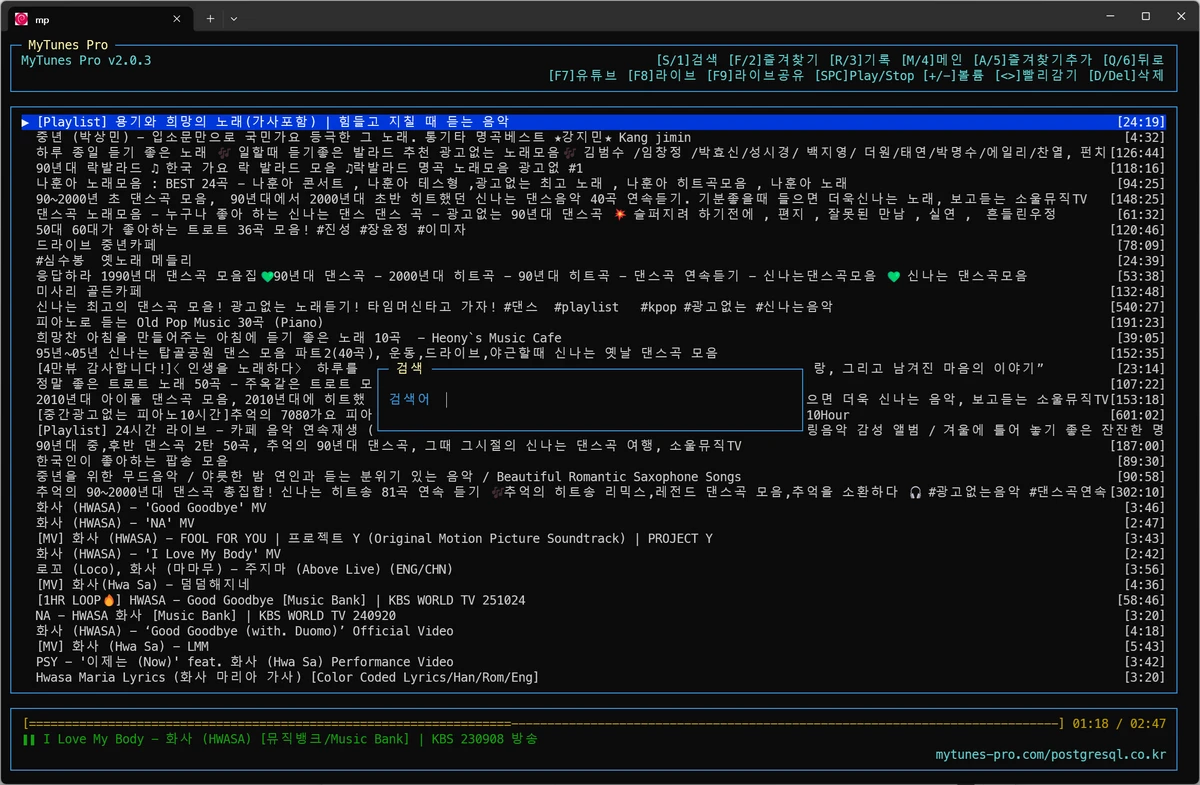1200x785 pixels.
Task: Click the playback progress bar
Action: pyautogui.click(x=543, y=722)
